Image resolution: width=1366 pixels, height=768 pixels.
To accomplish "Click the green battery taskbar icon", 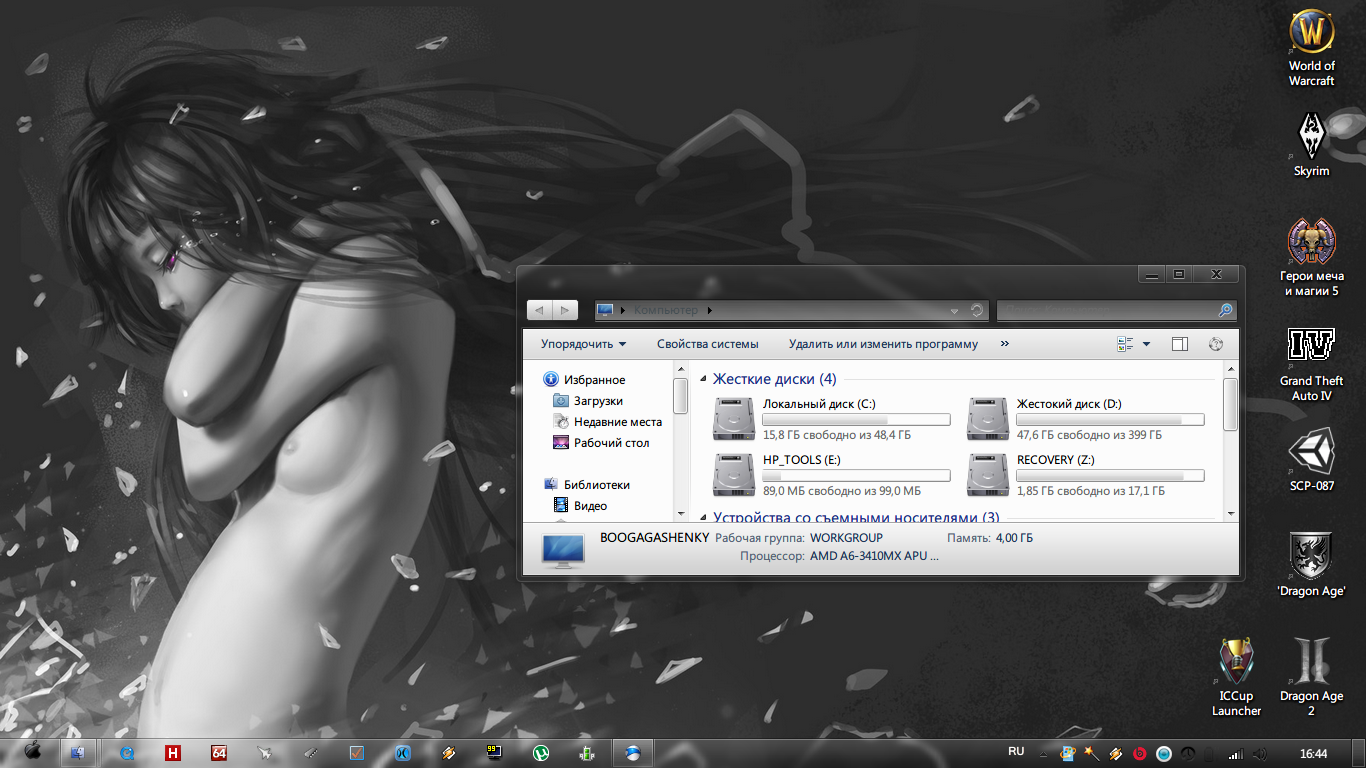I will pyautogui.click(x=587, y=753).
